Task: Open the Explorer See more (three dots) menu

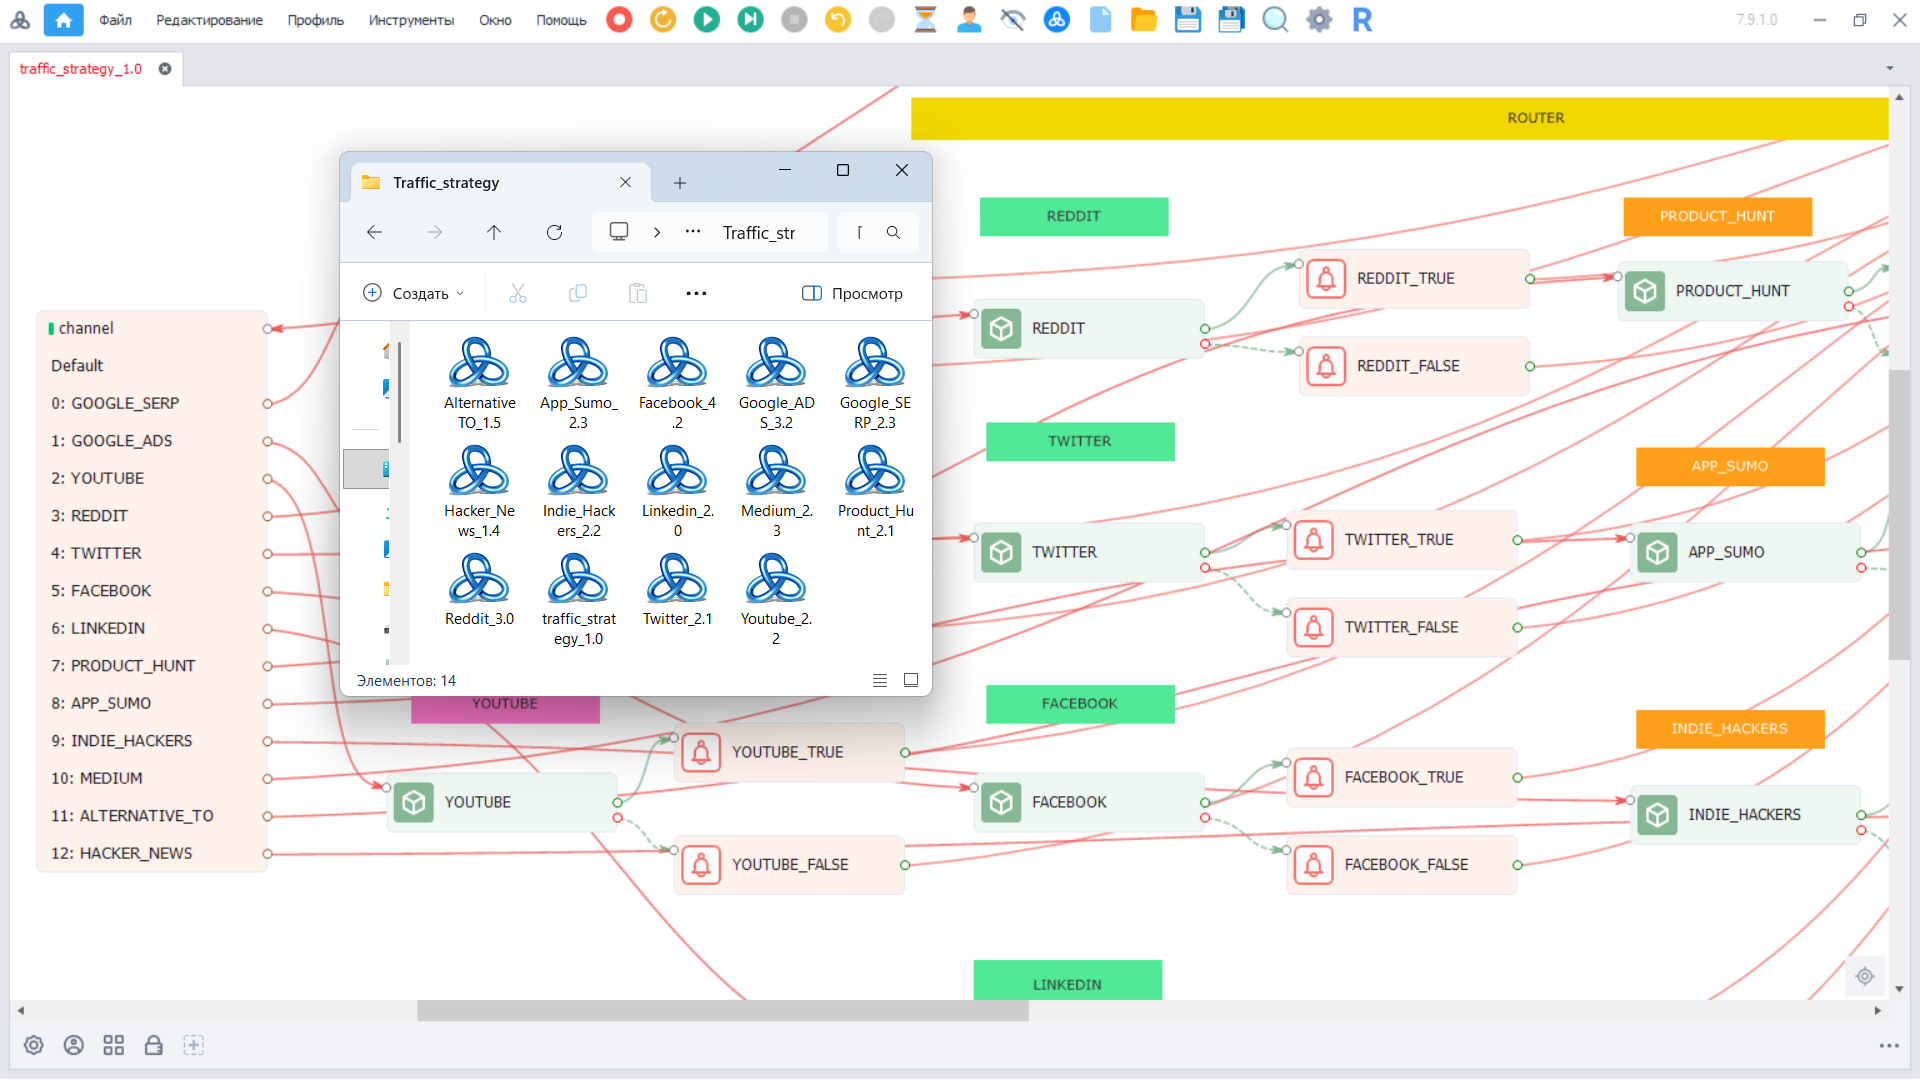Action: point(697,293)
